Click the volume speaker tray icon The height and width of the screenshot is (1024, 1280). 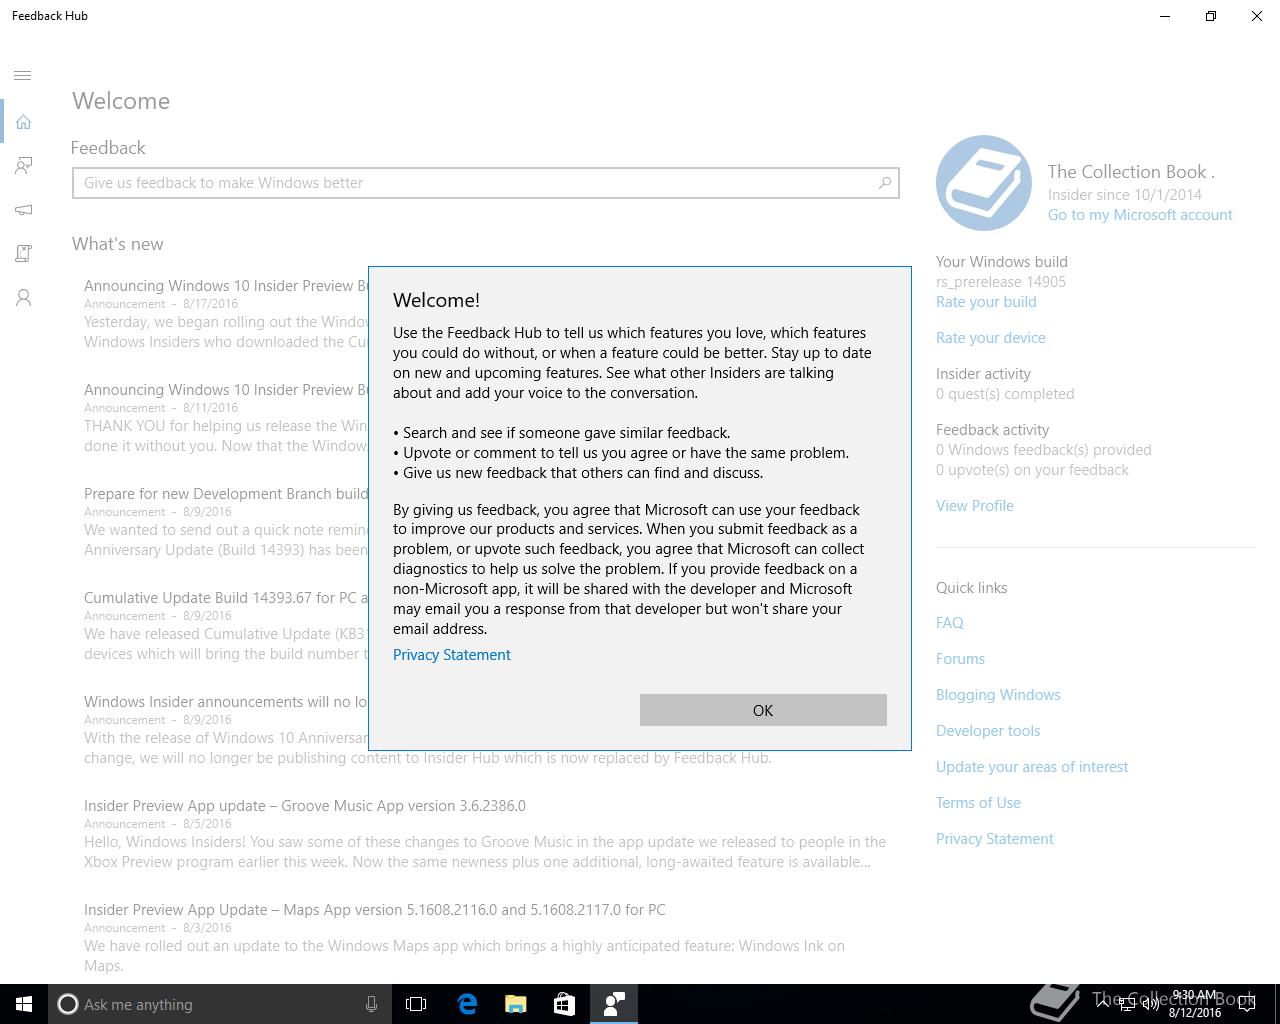pos(1151,1005)
